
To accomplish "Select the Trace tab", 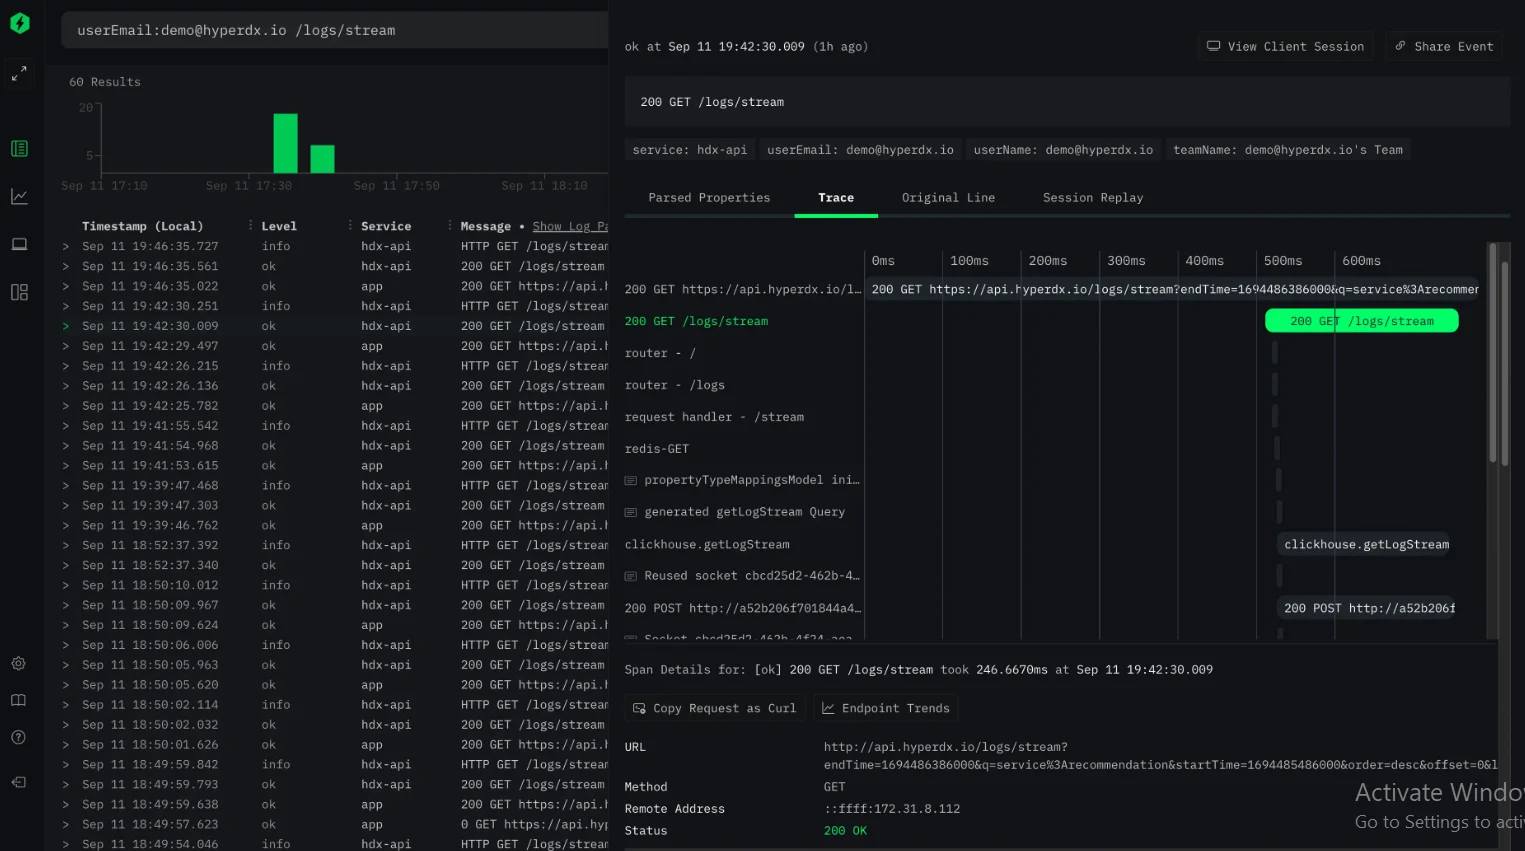I will (836, 198).
